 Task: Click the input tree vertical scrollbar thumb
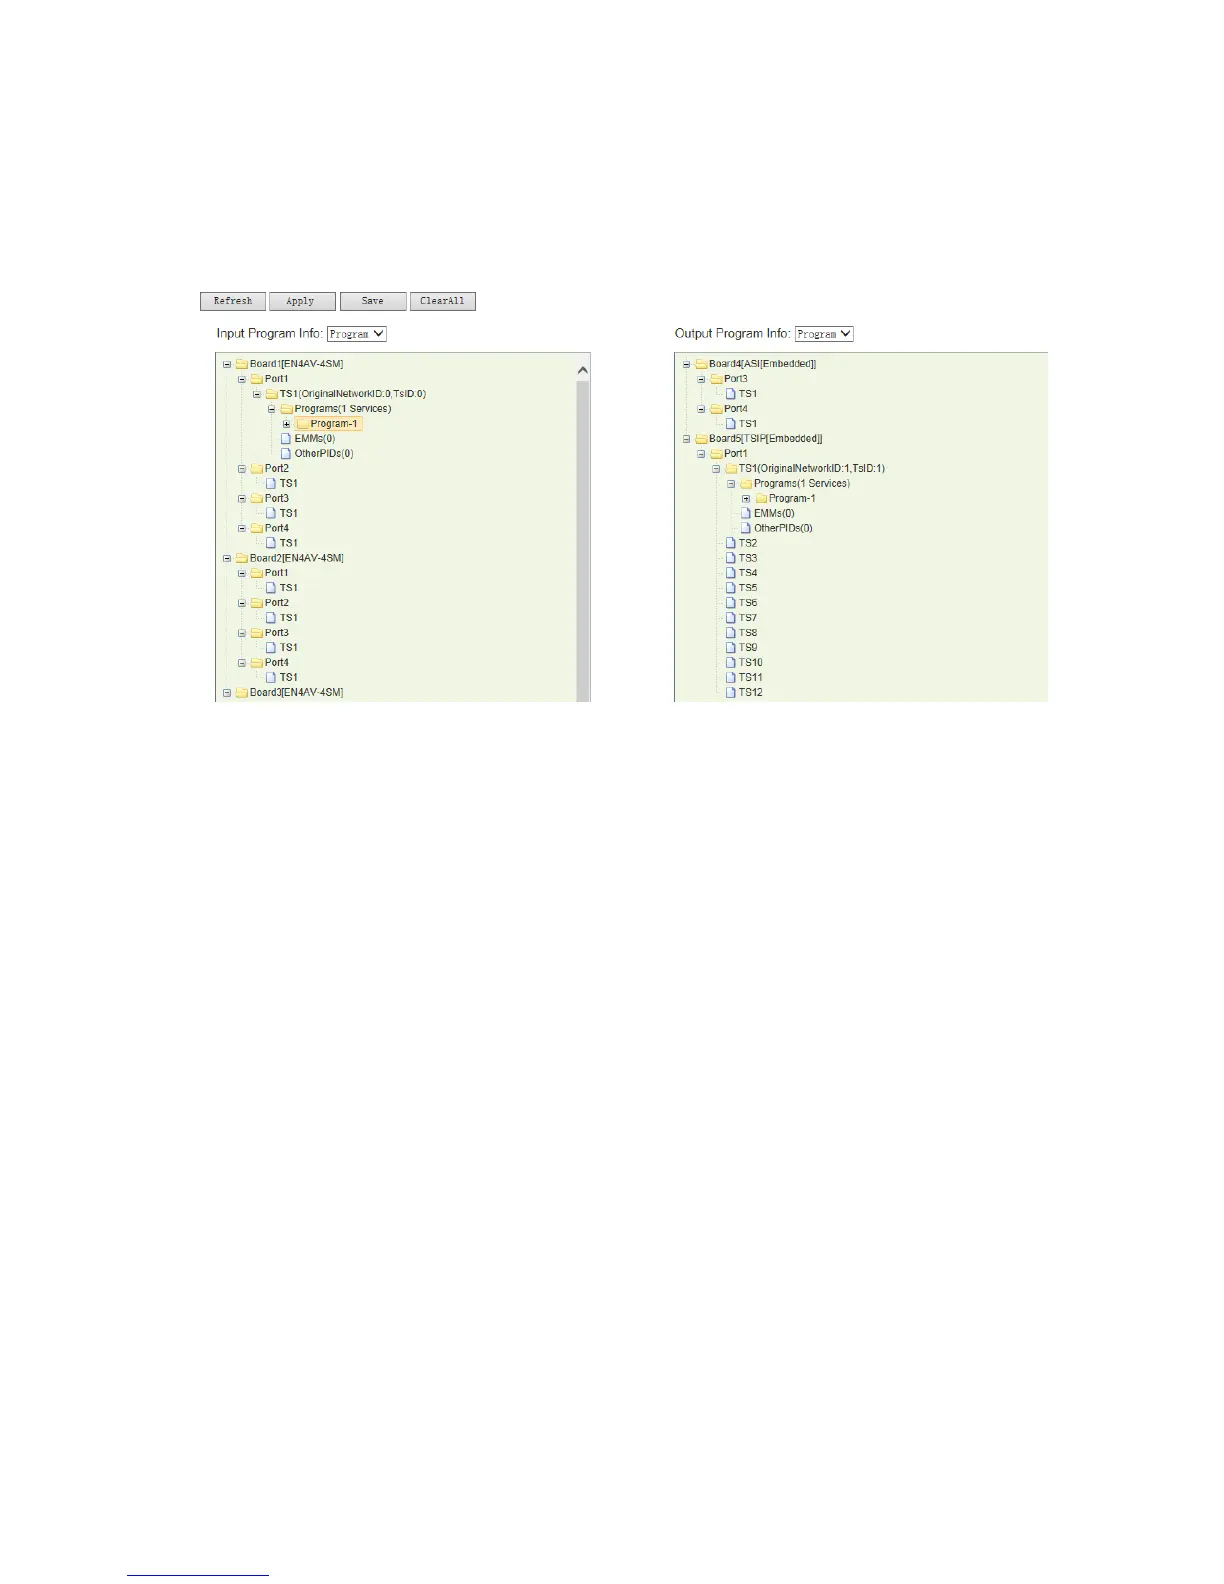tap(583, 540)
